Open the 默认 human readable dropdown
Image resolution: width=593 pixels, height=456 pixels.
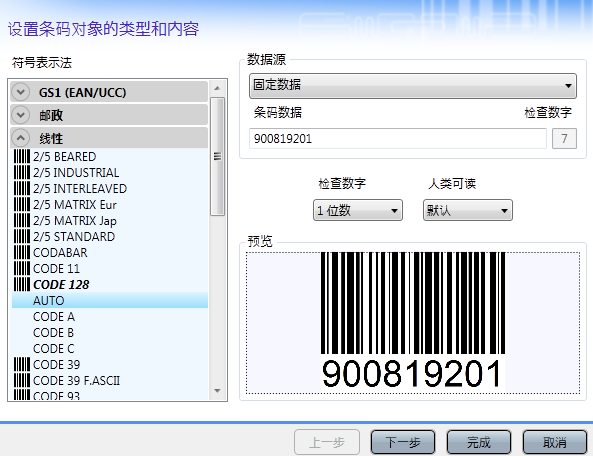[467, 210]
